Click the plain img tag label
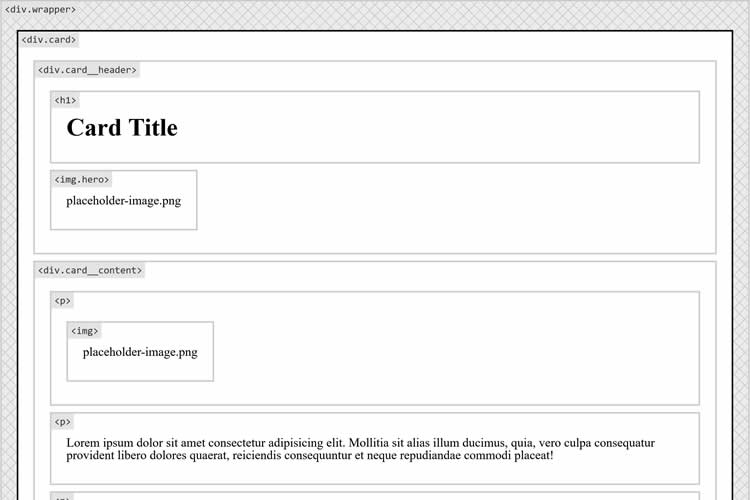 (x=83, y=331)
